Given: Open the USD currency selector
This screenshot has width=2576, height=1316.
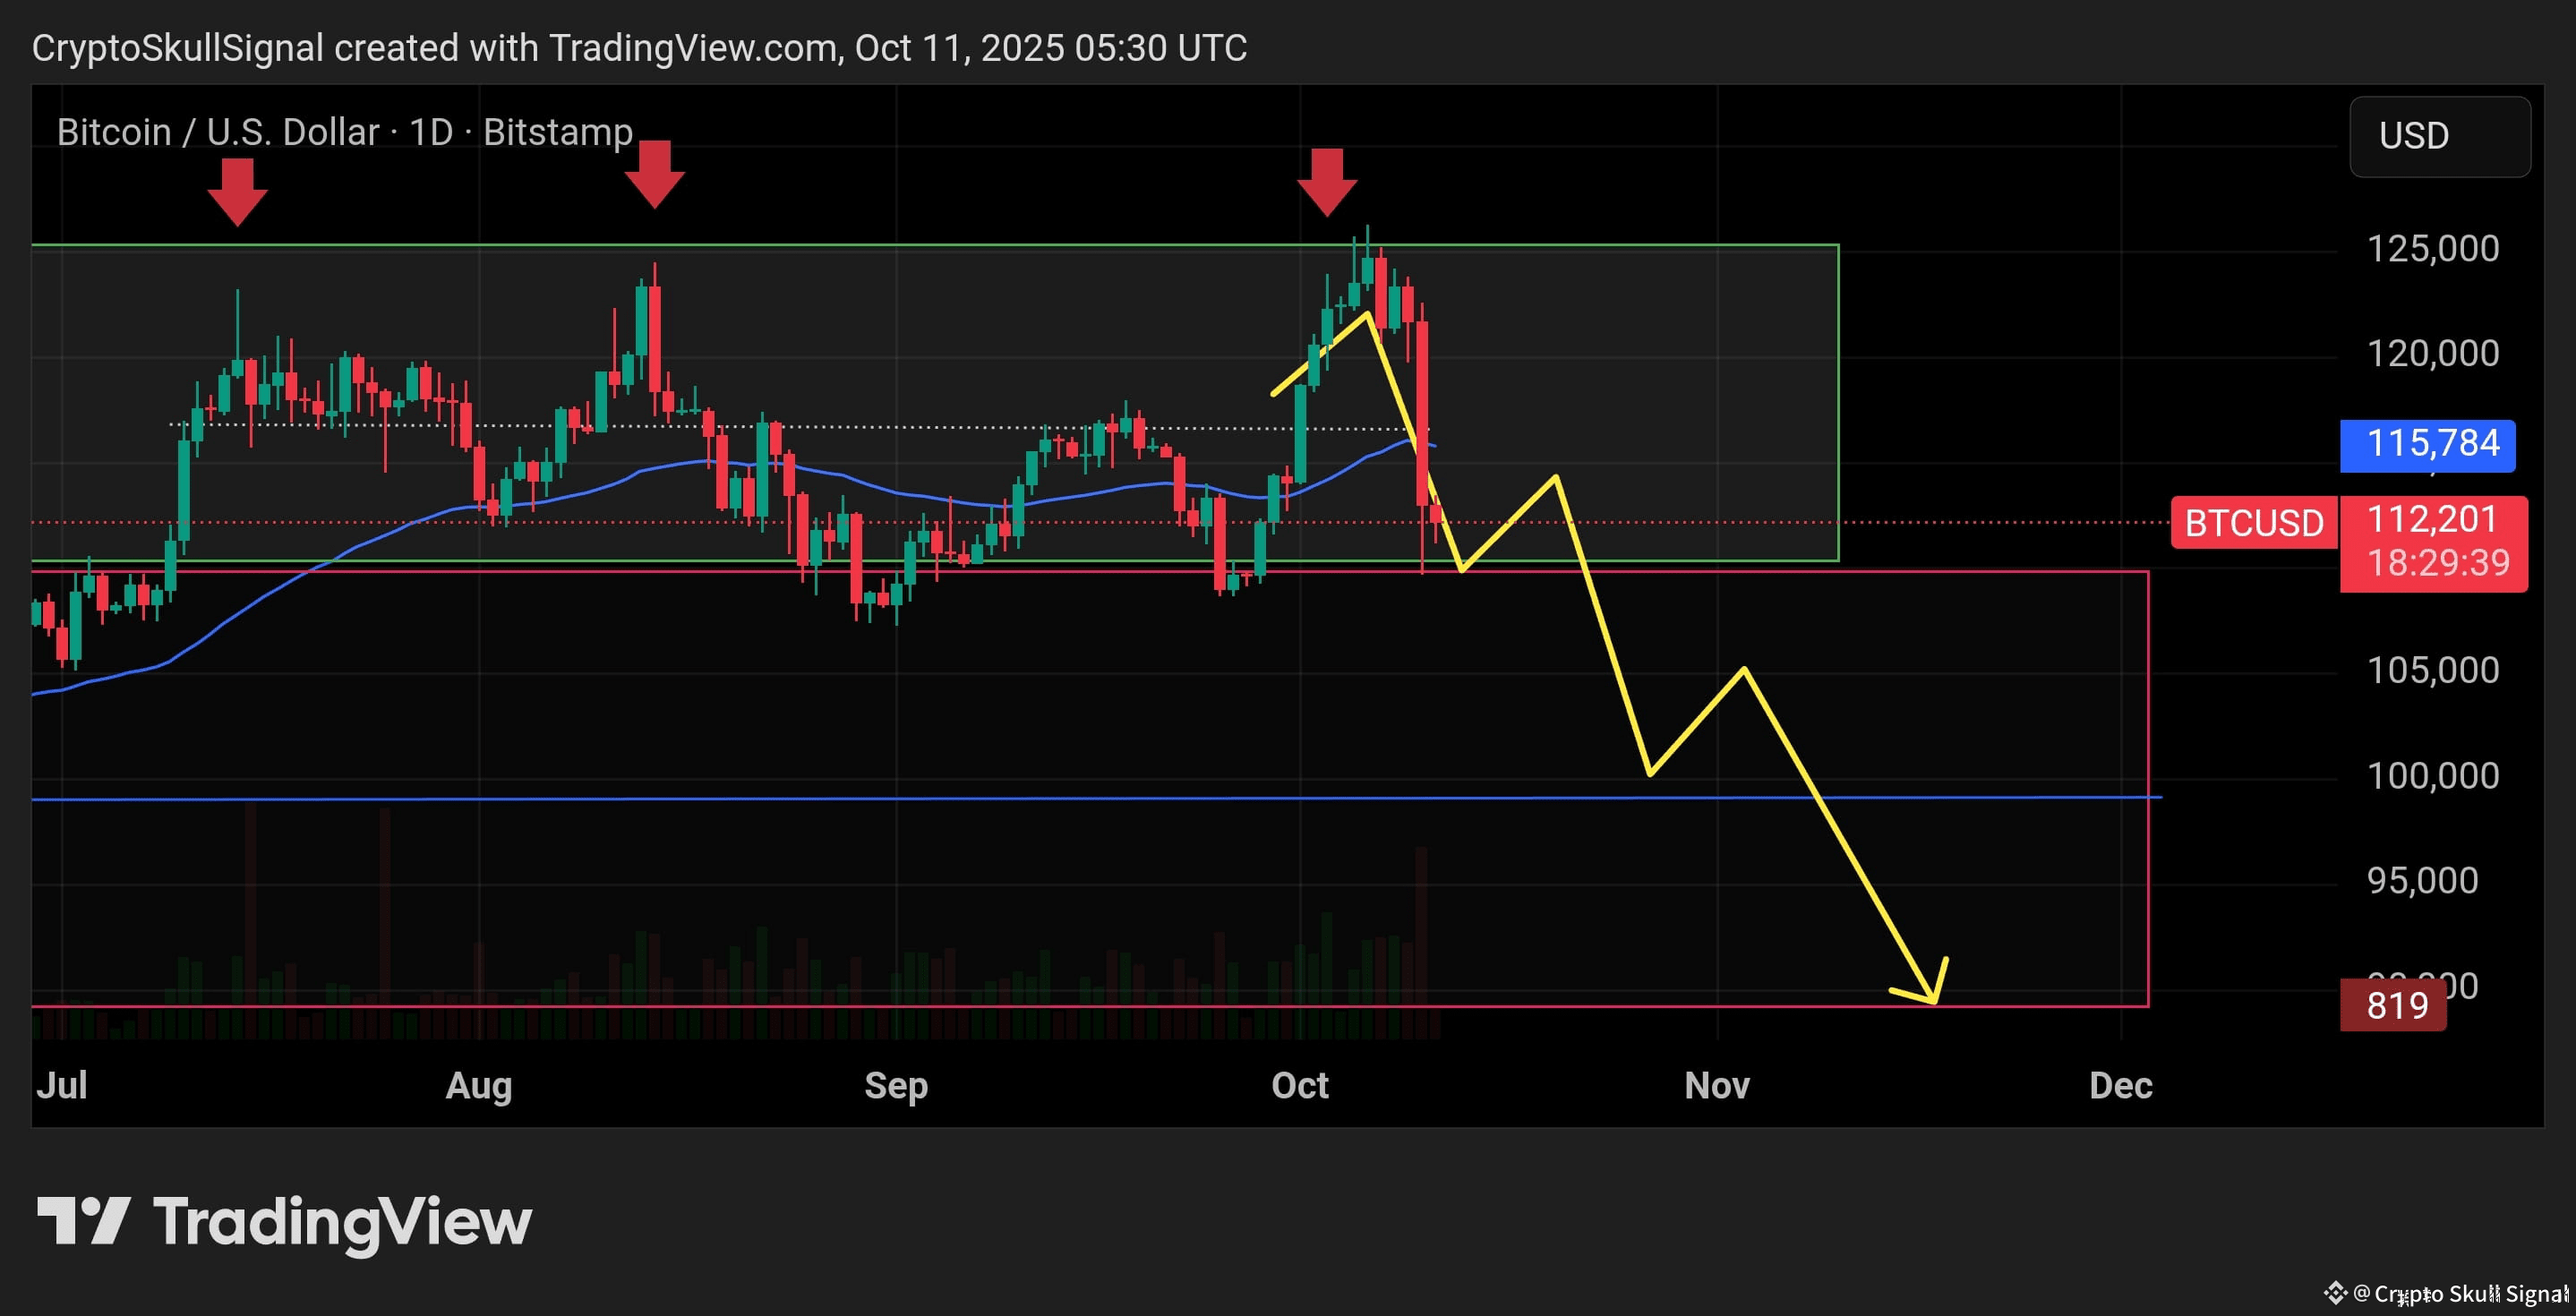Looking at the screenshot, I should tap(2439, 136).
